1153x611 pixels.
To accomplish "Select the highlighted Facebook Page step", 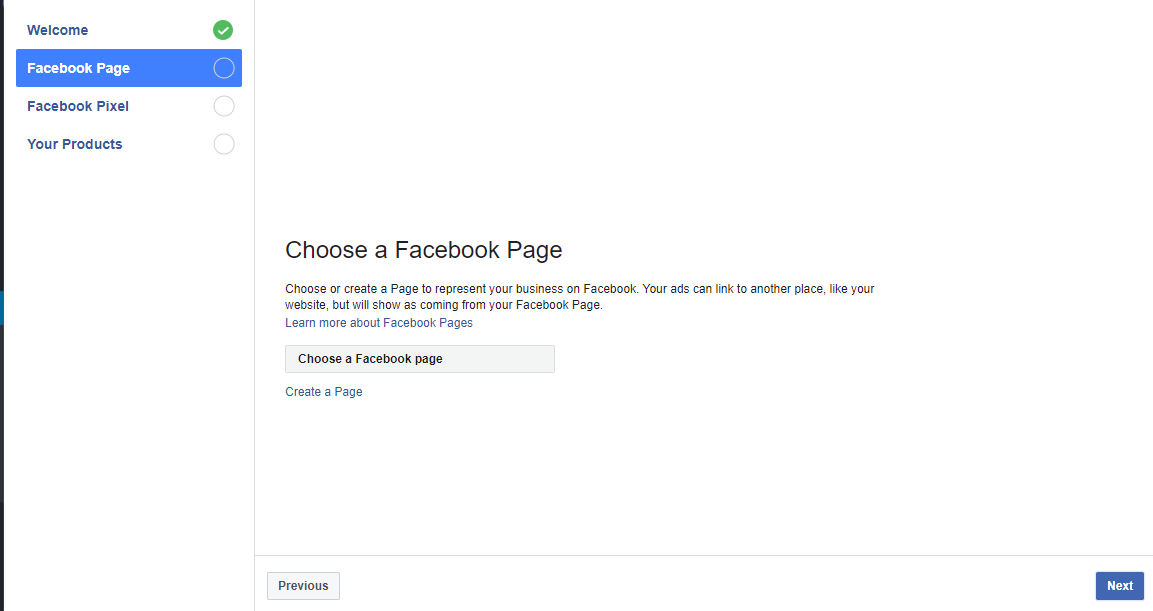I will click(129, 68).
